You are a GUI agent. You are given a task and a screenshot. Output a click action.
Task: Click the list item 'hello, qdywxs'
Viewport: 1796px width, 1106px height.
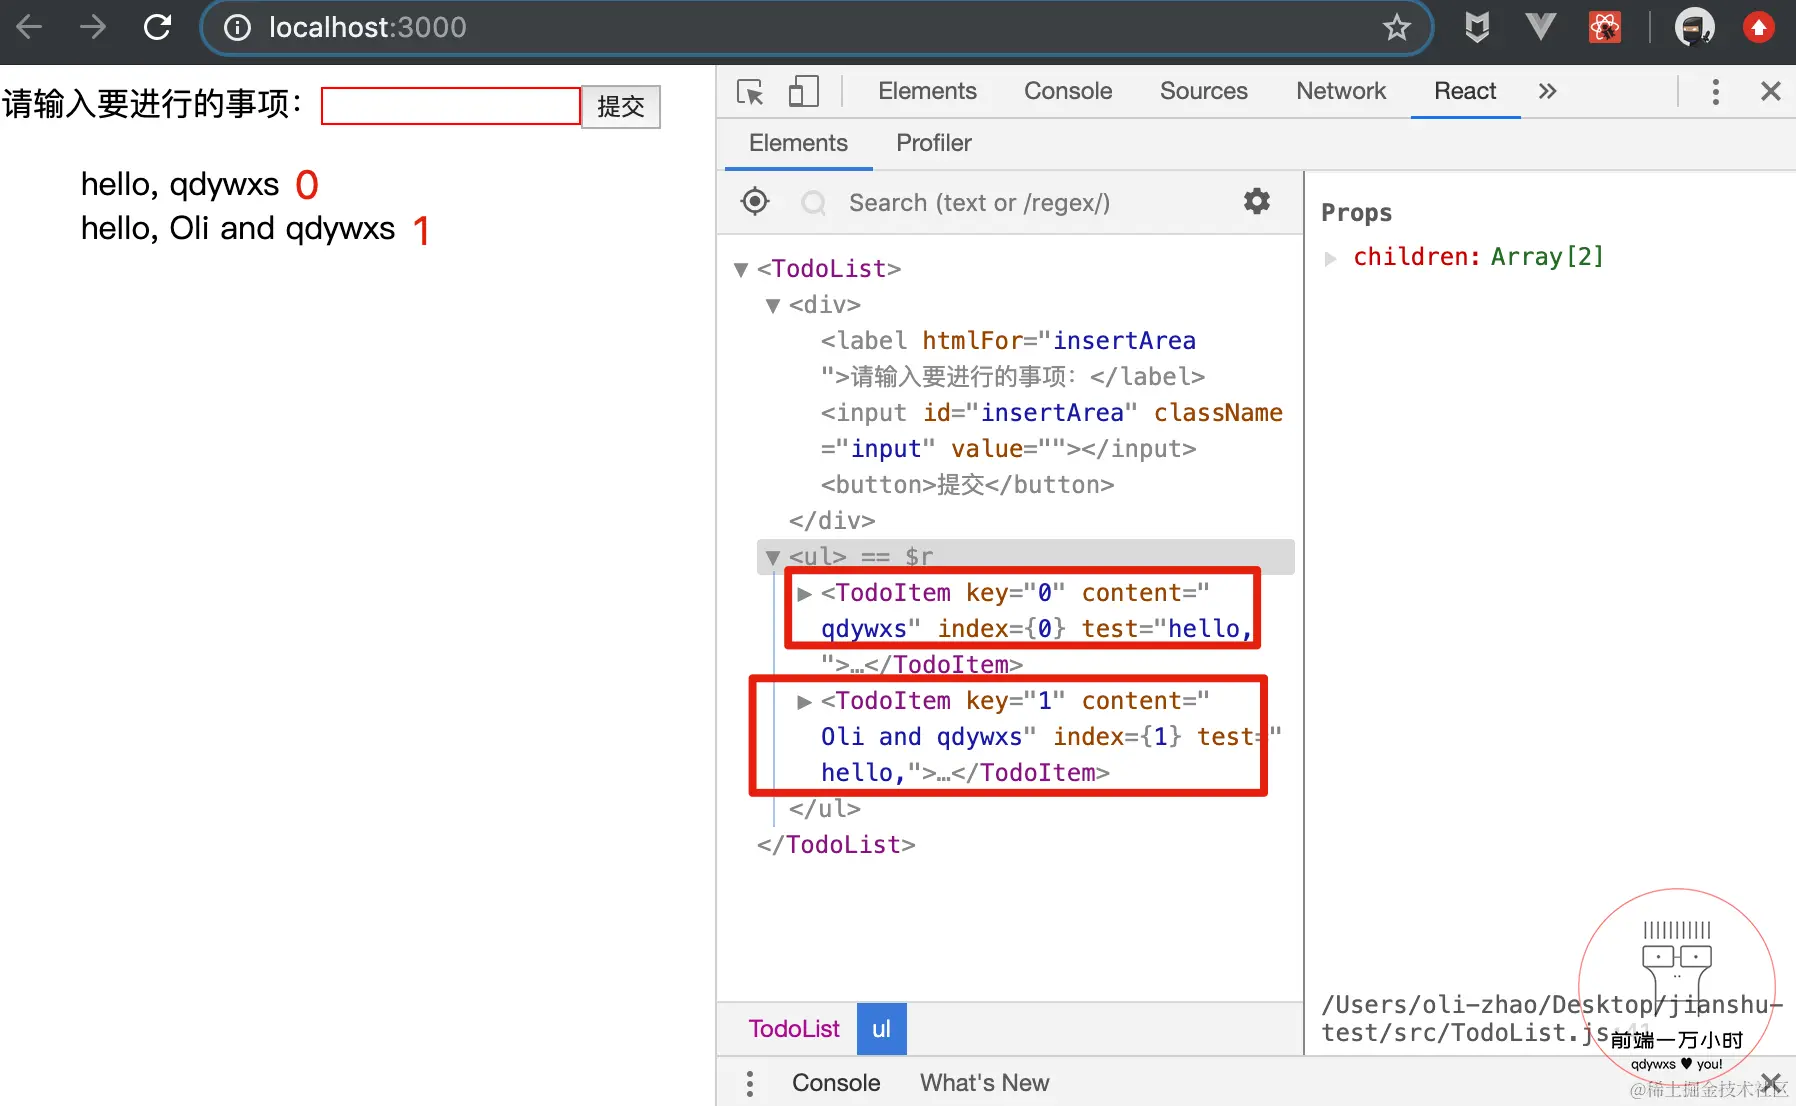[180, 185]
